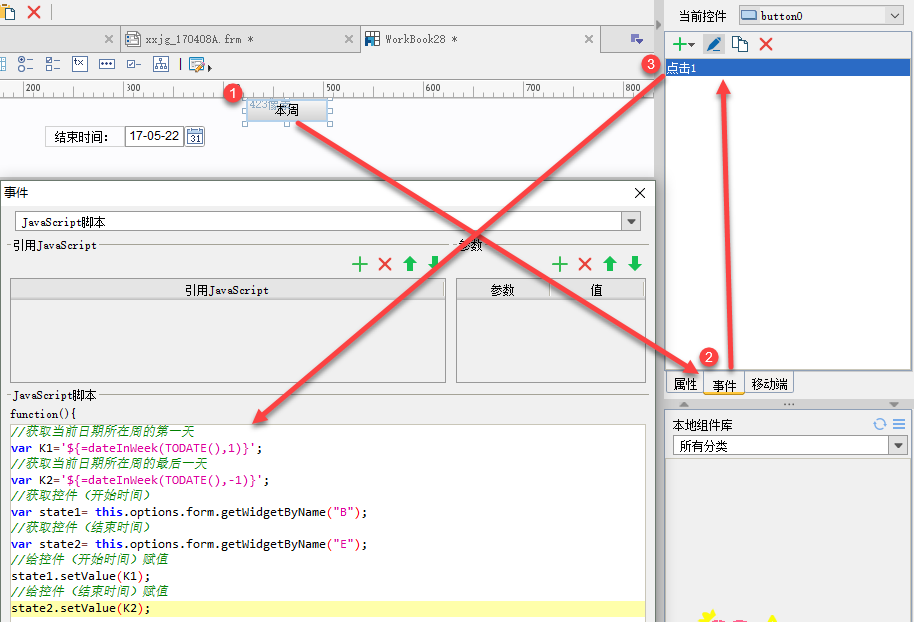914x622 pixels.
Task: Expand the add-event plus arrow menu
Action: [x=691, y=45]
